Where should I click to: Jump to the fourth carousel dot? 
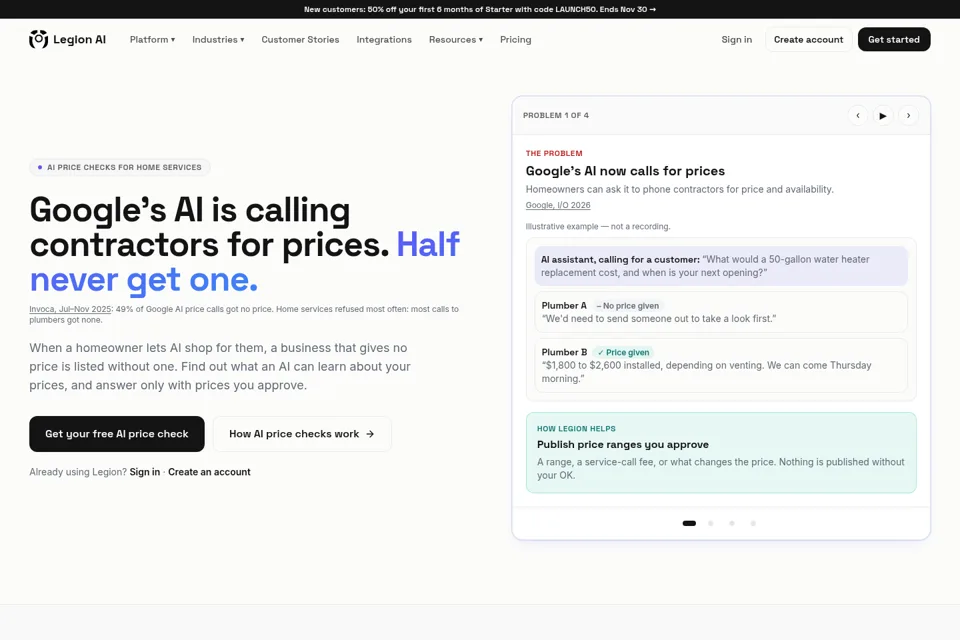tap(753, 523)
